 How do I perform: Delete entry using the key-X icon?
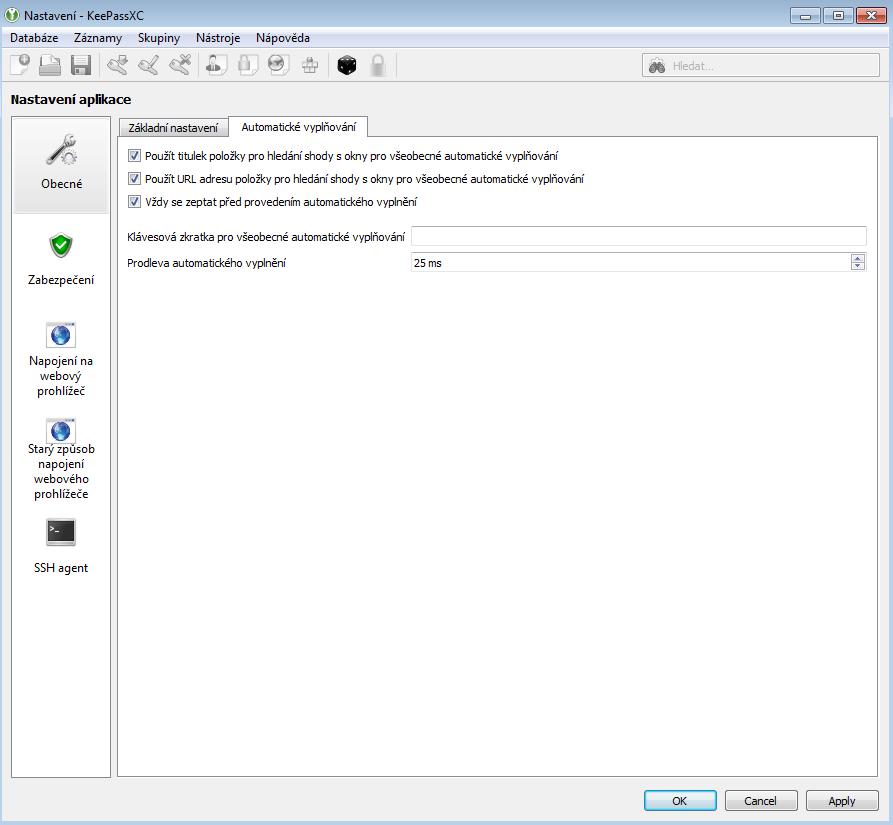click(x=180, y=65)
